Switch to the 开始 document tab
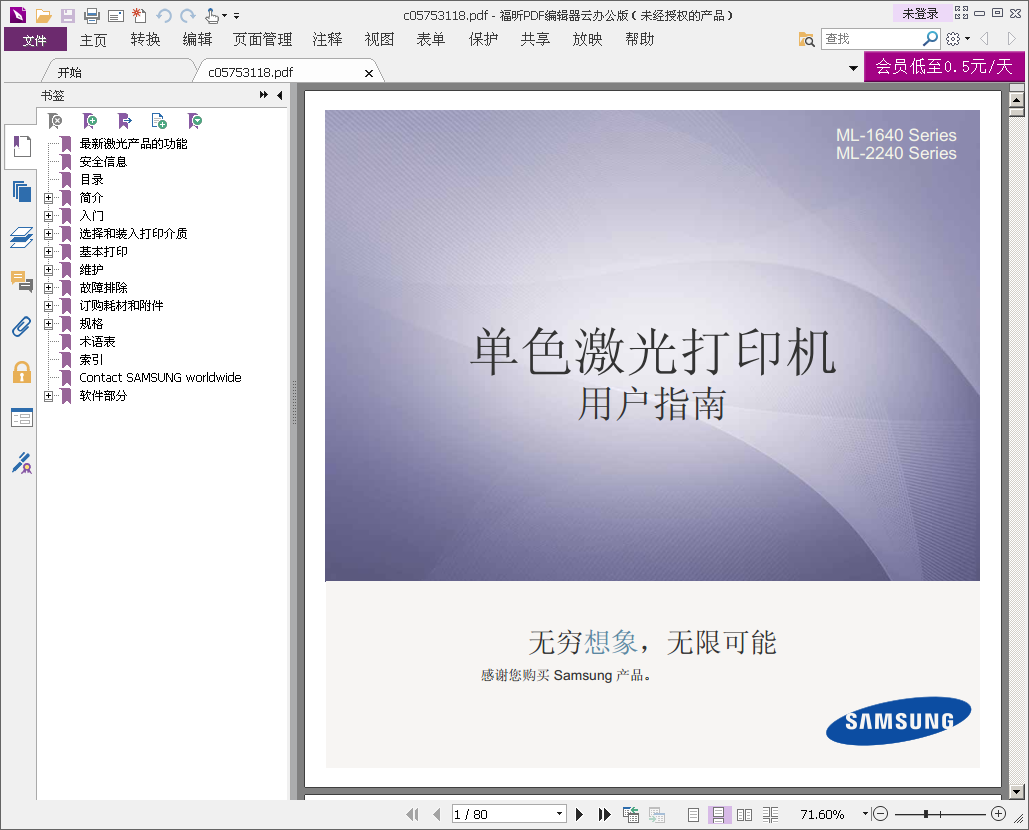The width and height of the screenshot is (1029, 830). coord(70,72)
